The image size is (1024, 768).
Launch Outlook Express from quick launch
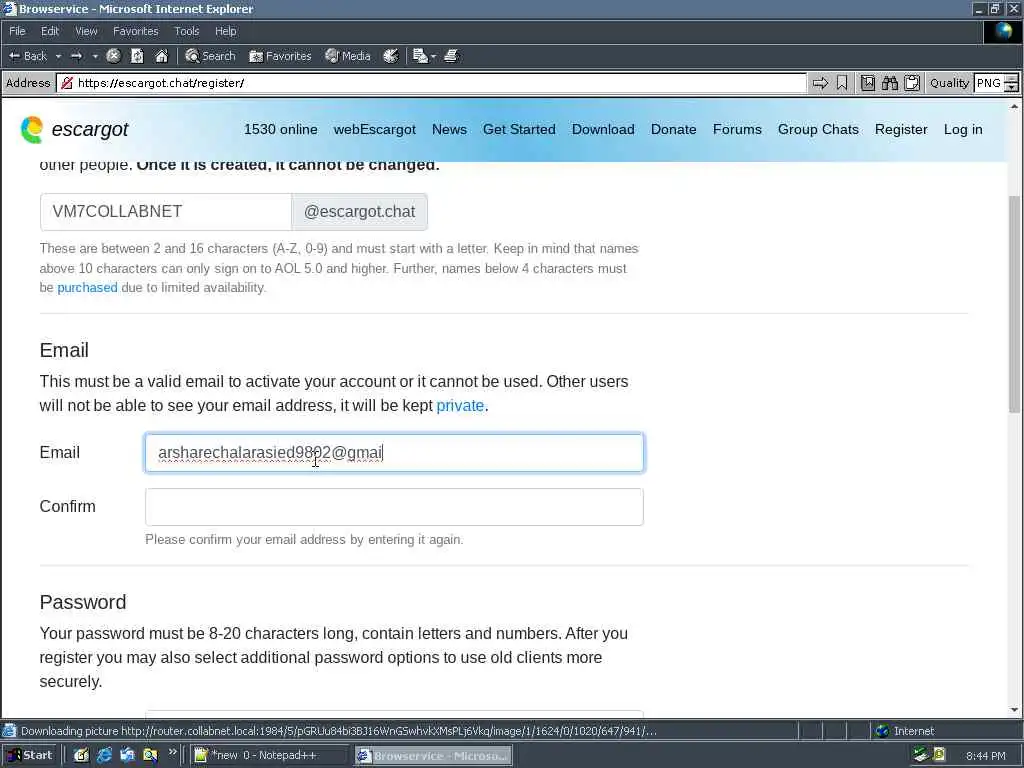click(127, 756)
